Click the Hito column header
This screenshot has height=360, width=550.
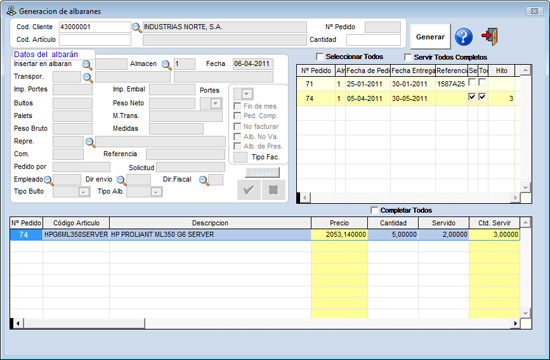coord(501,71)
